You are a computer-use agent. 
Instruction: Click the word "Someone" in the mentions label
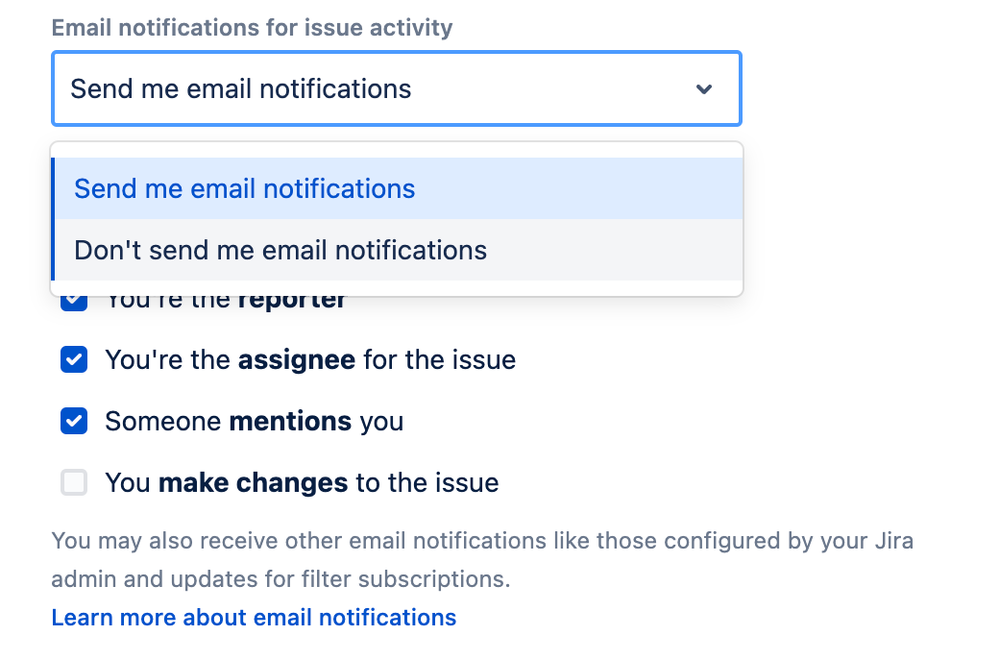pyautogui.click(x=163, y=421)
